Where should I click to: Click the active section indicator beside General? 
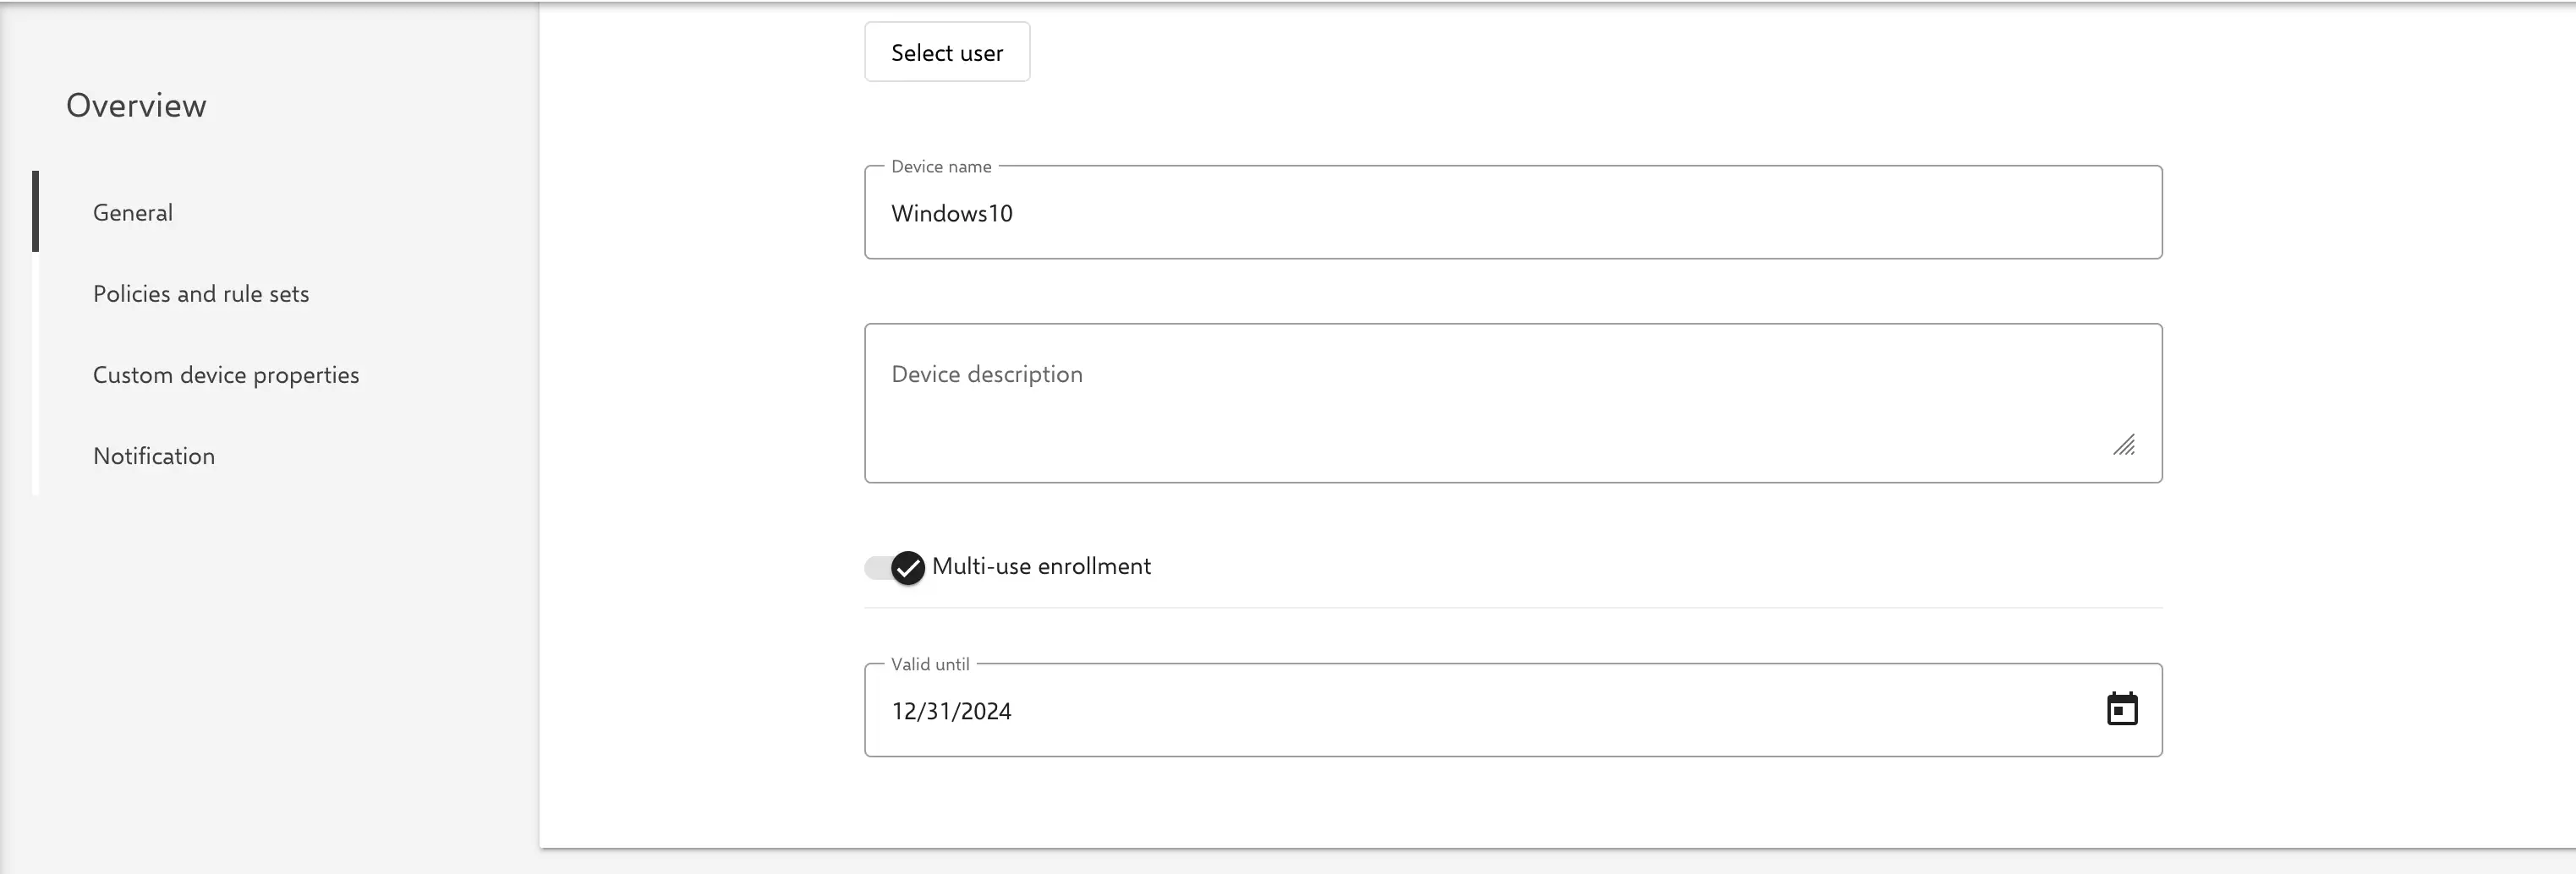36,211
